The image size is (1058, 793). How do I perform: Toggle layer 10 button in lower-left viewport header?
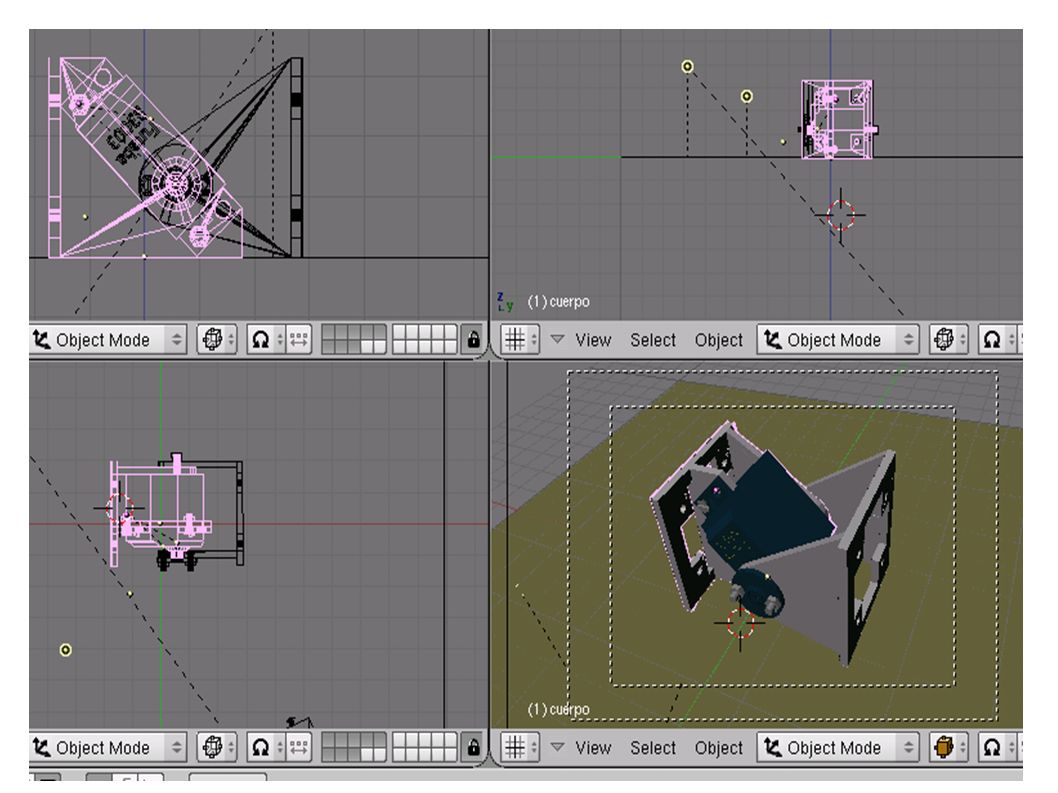[451, 740]
